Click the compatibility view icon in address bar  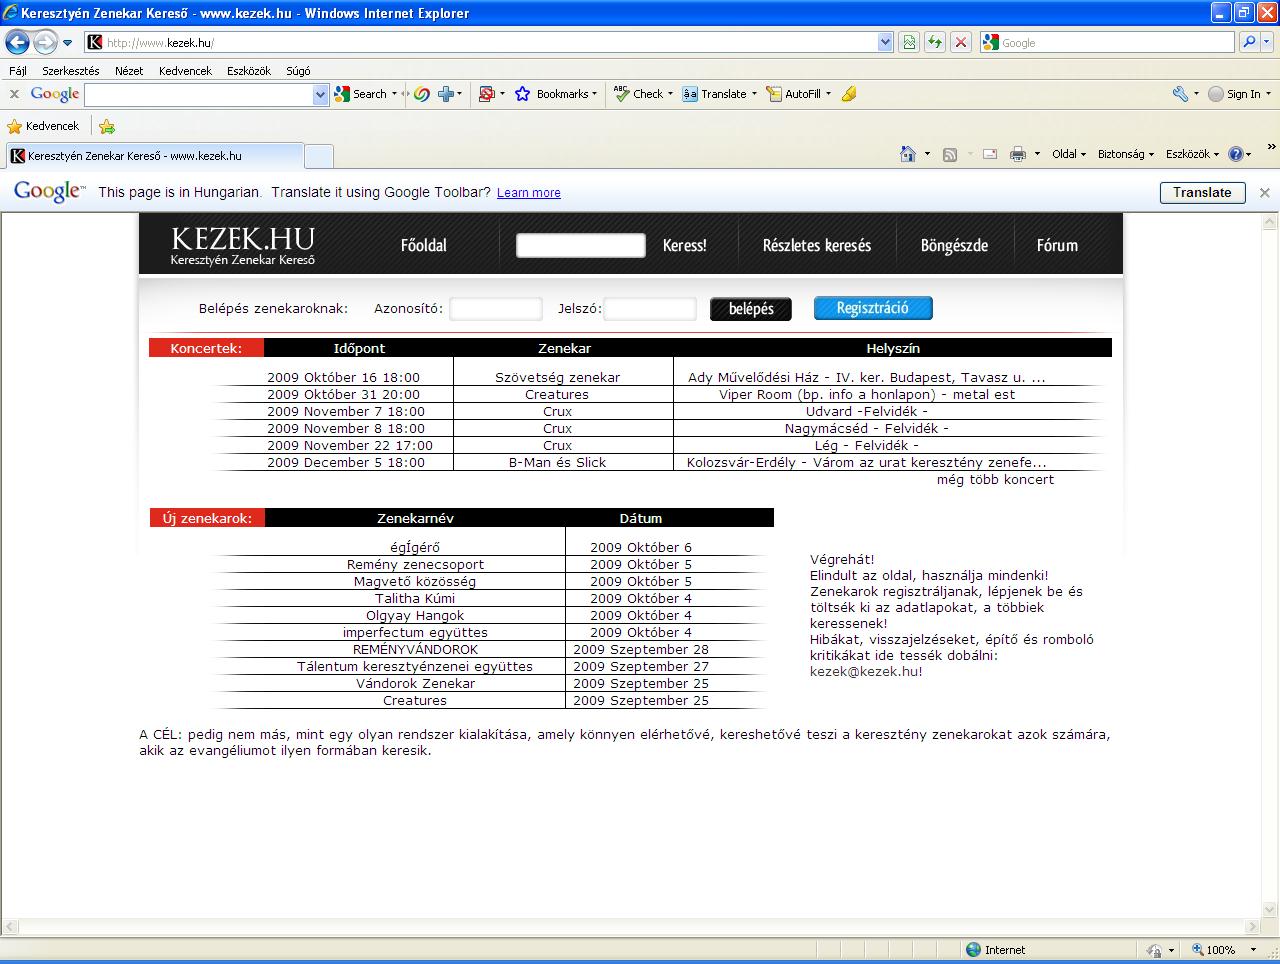click(x=909, y=42)
